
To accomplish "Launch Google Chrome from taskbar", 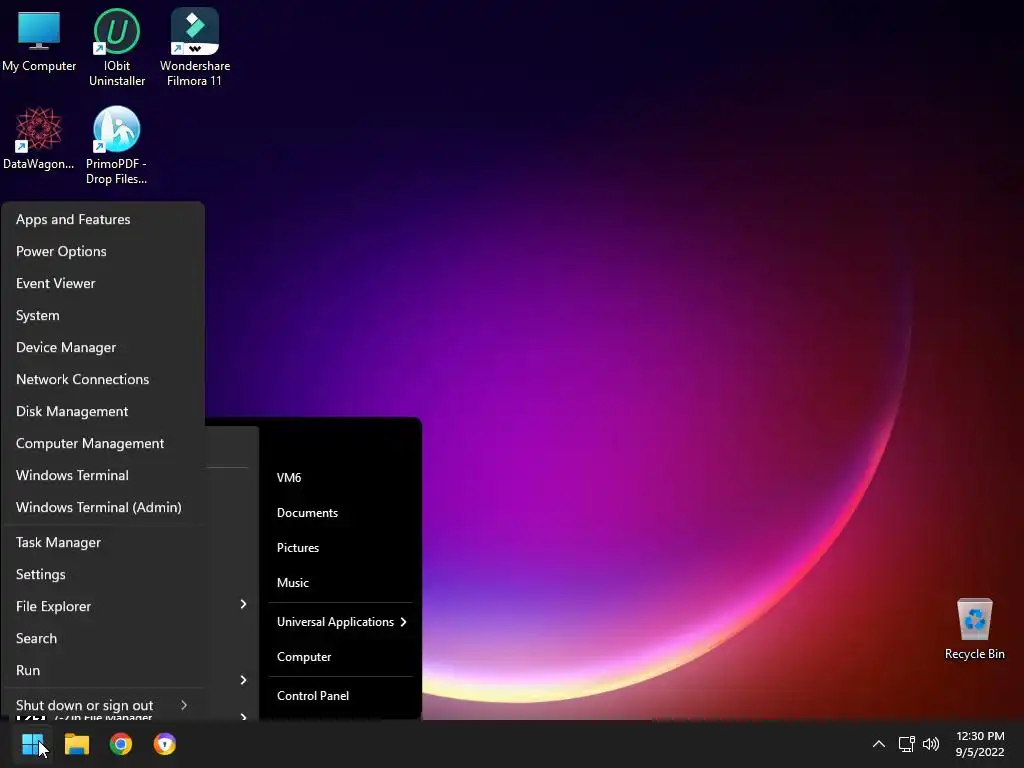I will 121,744.
